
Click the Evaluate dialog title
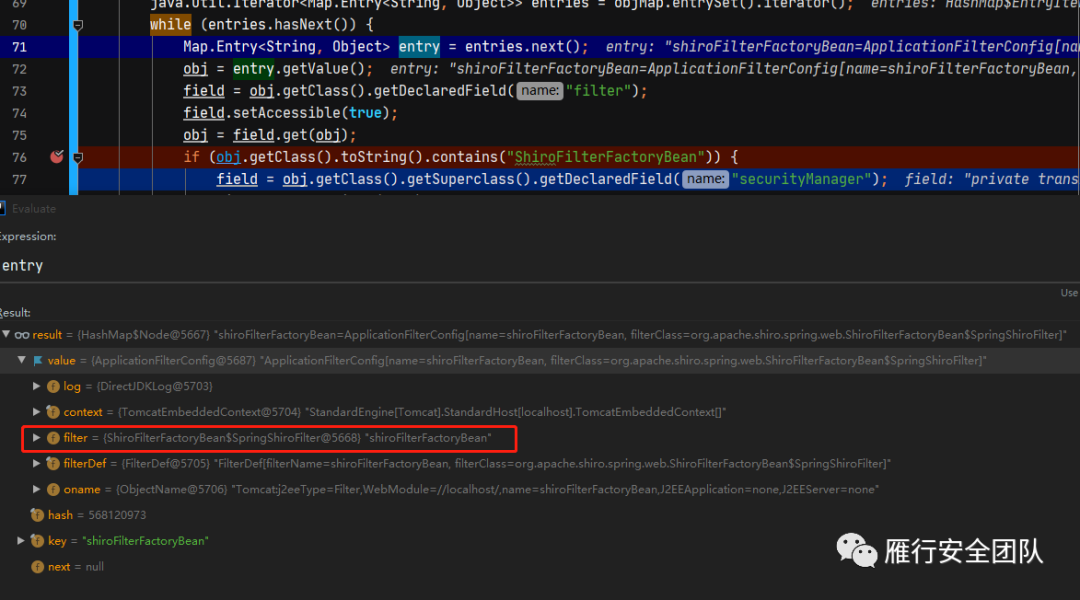34,209
